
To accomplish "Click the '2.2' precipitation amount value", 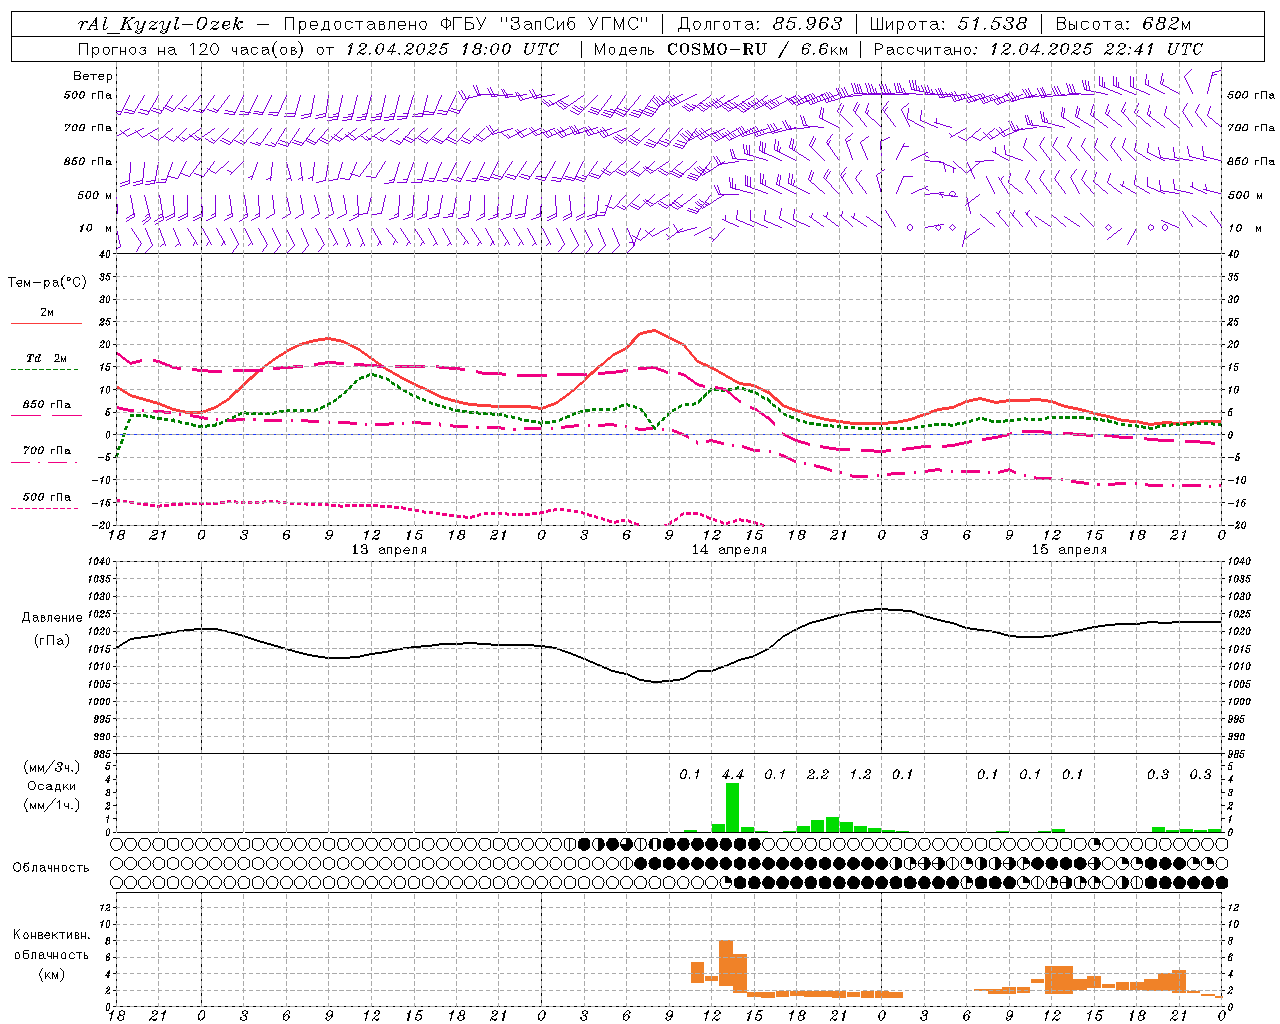I will [x=817, y=774].
